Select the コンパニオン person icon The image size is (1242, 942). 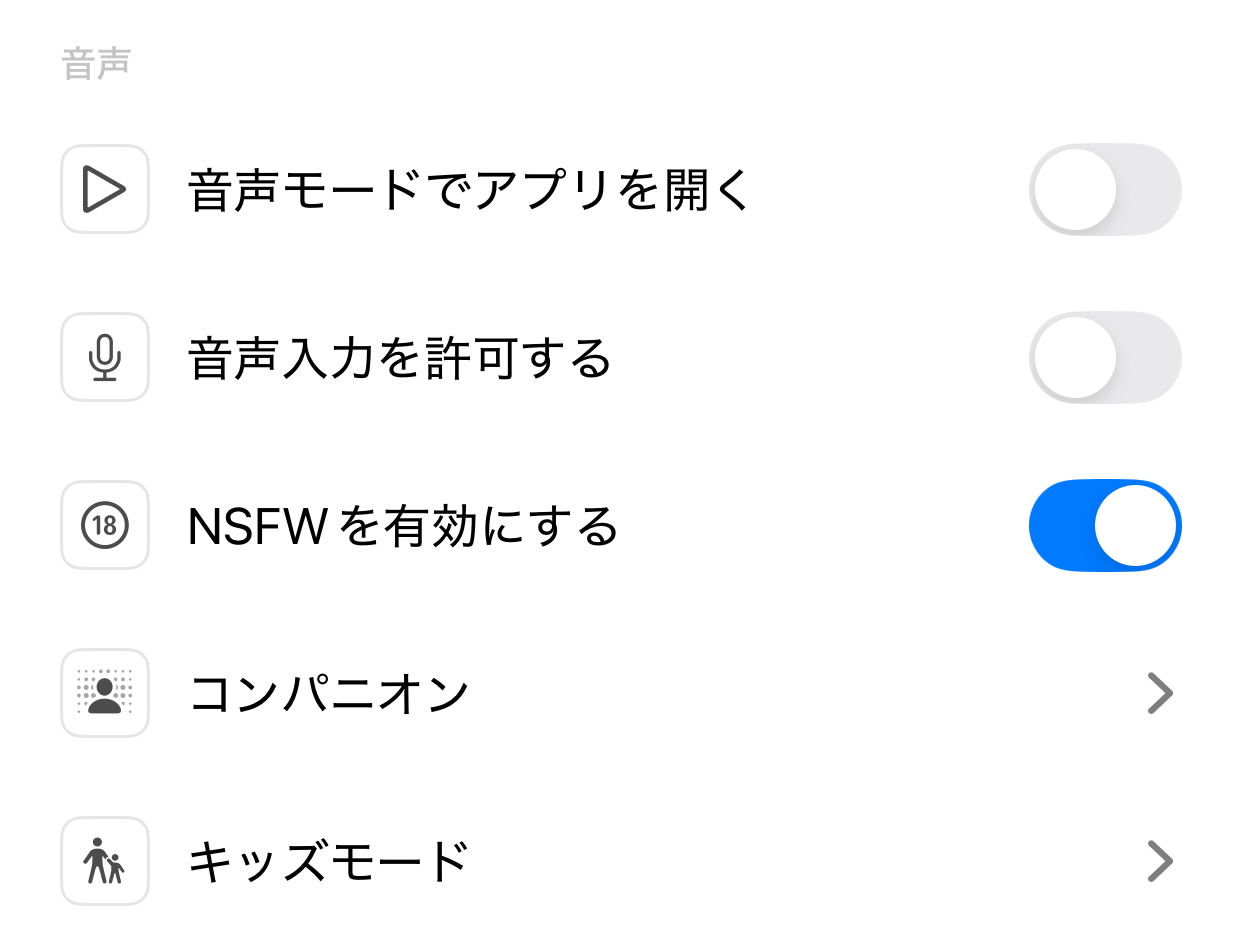(x=105, y=693)
